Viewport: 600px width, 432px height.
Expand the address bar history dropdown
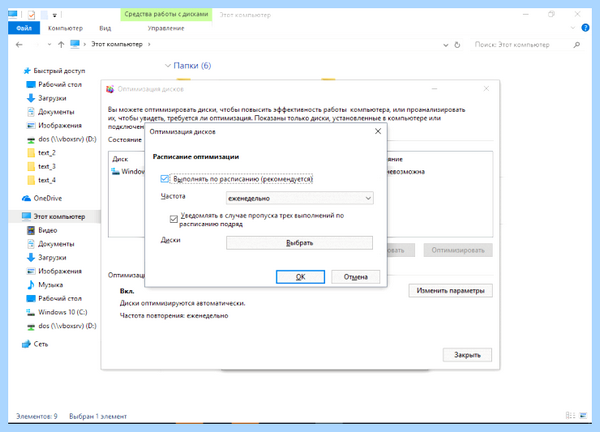445,45
